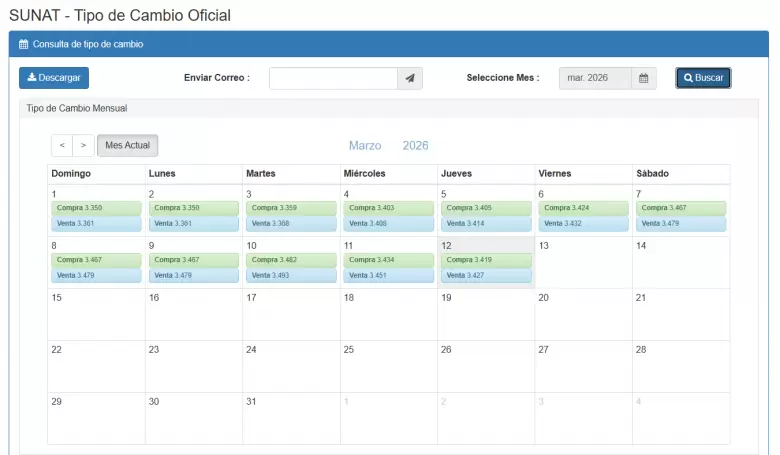Go to next month with right arrow
The height and width of the screenshot is (455, 780).
pos(83,146)
